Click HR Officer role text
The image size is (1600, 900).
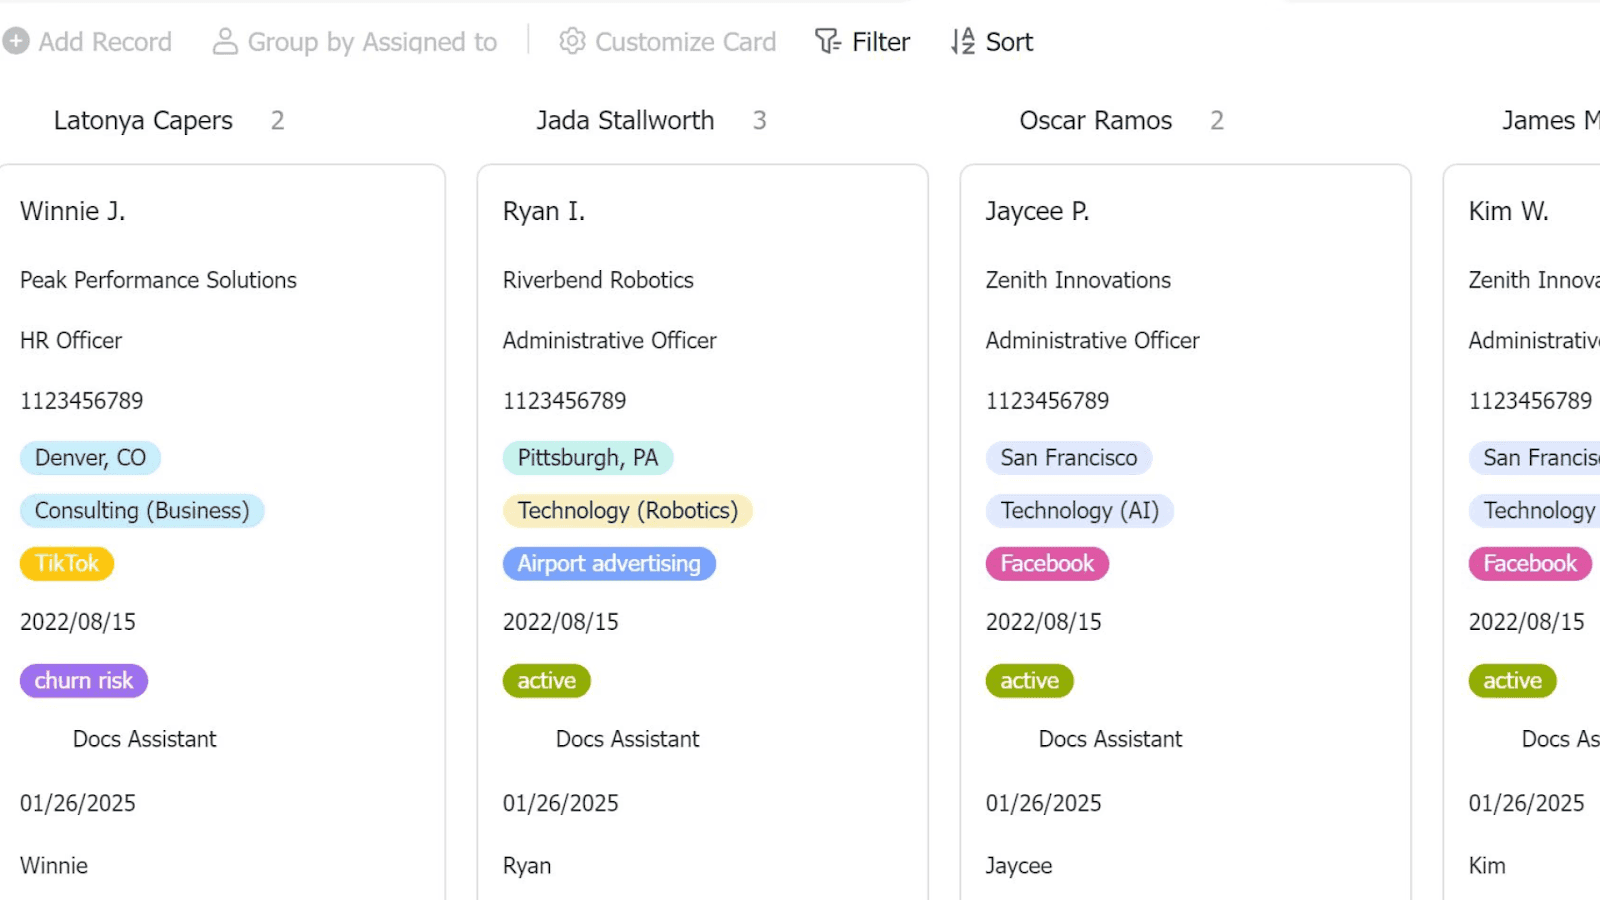point(71,340)
